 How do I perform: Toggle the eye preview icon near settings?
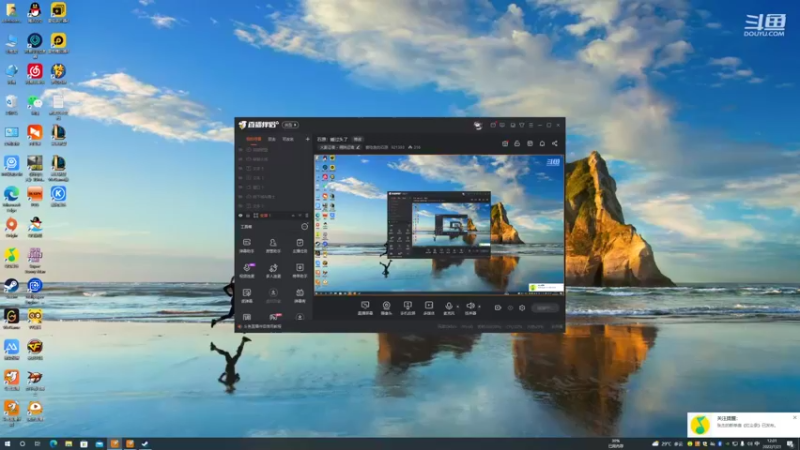(x=510, y=308)
